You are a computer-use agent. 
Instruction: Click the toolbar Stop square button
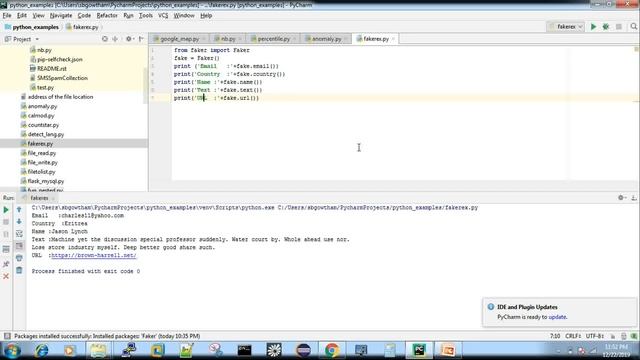pyautogui.click(x=619, y=27)
